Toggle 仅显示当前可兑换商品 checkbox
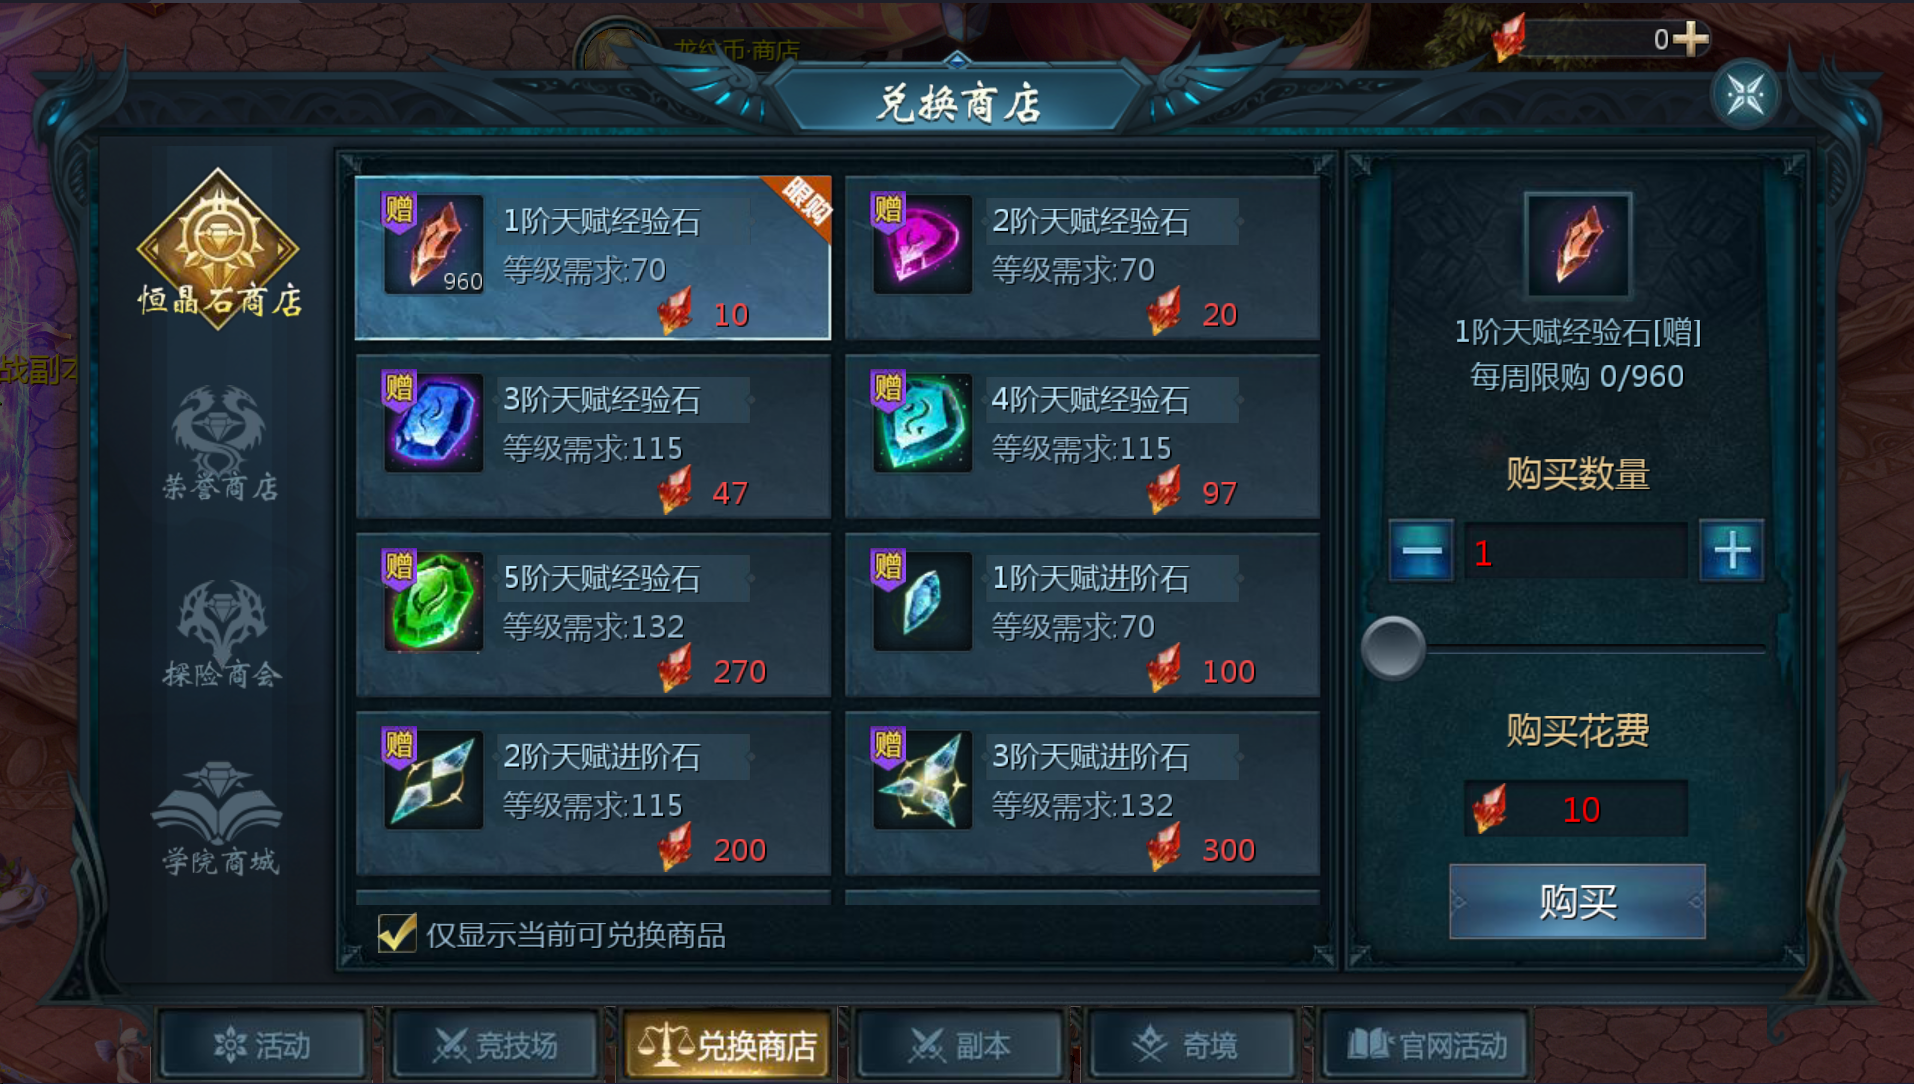This screenshot has width=1914, height=1084. coord(397,933)
